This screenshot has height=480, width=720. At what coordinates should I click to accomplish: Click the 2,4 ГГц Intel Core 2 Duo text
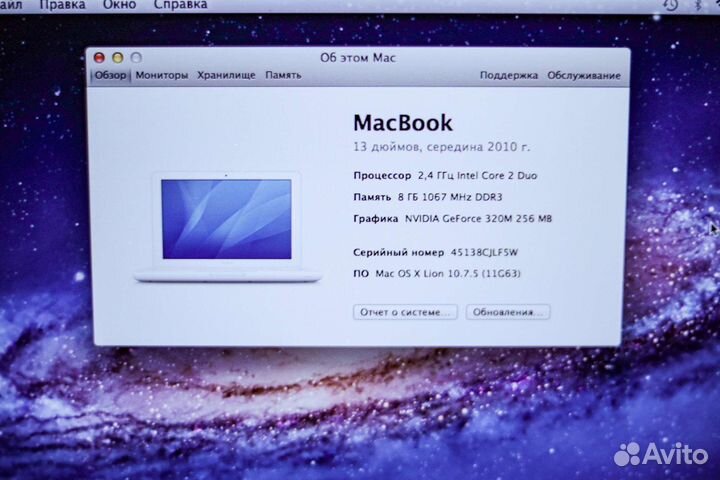[x=478, y=175]
